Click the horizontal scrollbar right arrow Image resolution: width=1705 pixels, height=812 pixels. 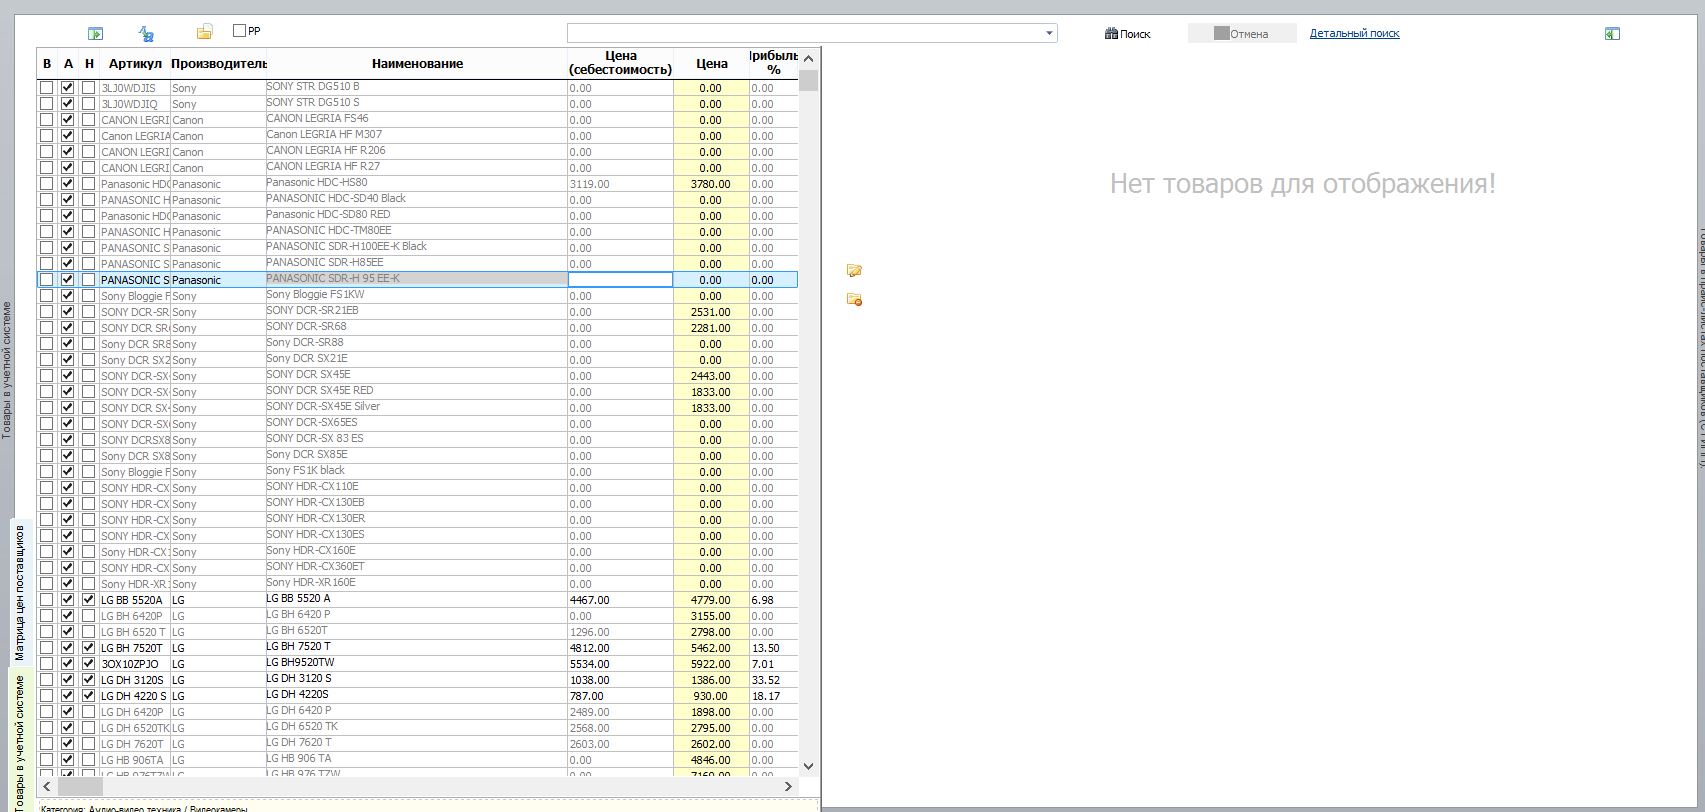click(x=790, y=787)
